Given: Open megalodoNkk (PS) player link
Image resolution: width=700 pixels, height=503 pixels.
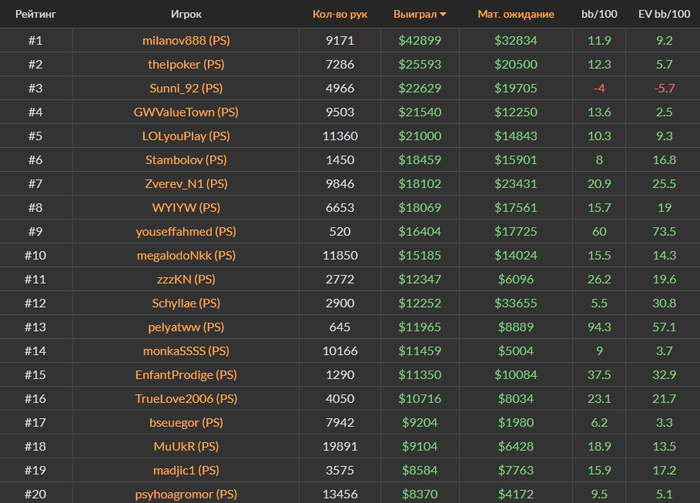Looking at the screenshot, I should tap(186, 256).
